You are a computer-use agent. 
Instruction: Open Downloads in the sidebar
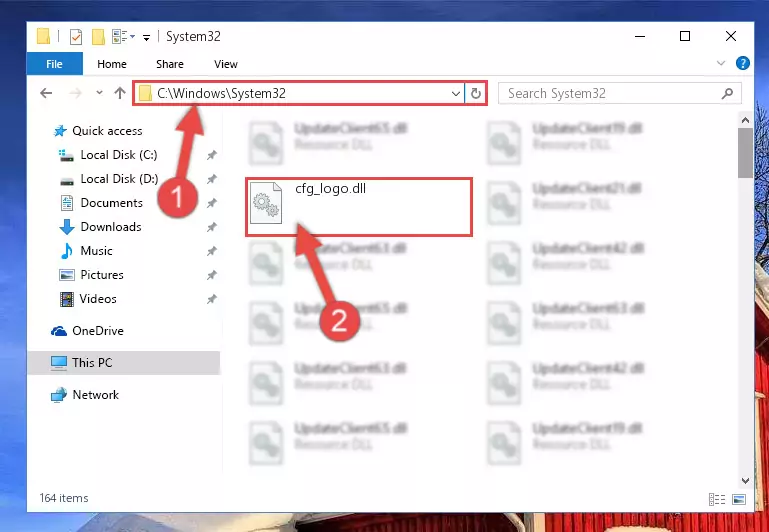pyautogui.click(x=111, y=227)
